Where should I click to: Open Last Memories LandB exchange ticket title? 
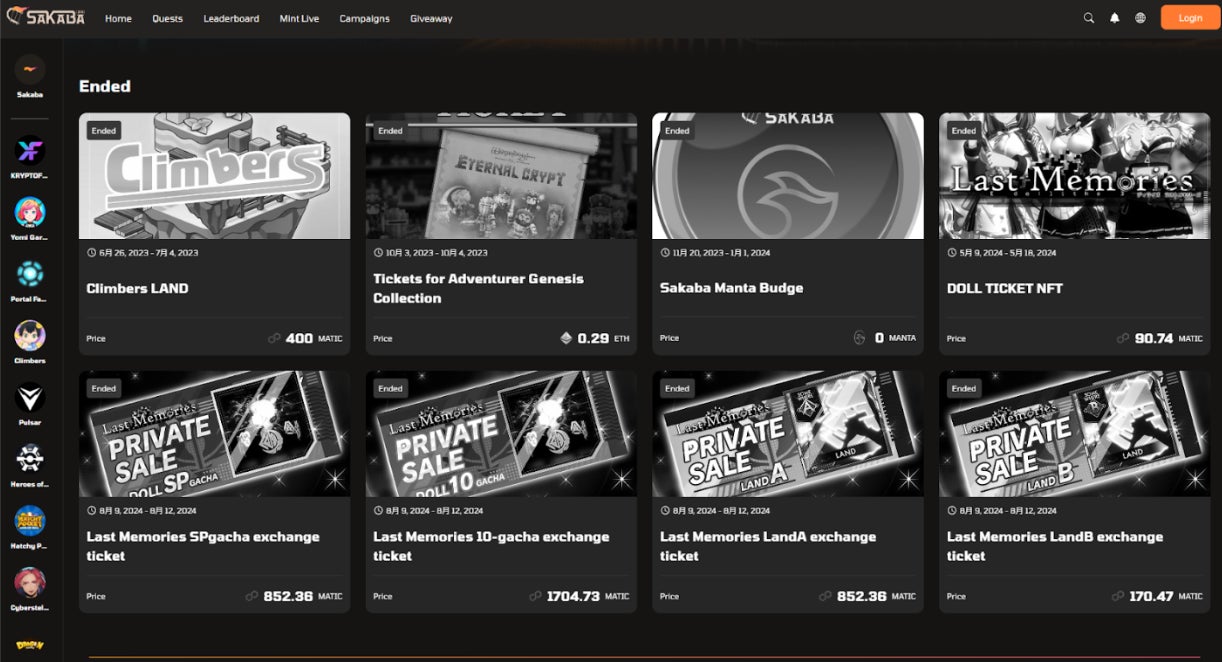click(1055, 546)
